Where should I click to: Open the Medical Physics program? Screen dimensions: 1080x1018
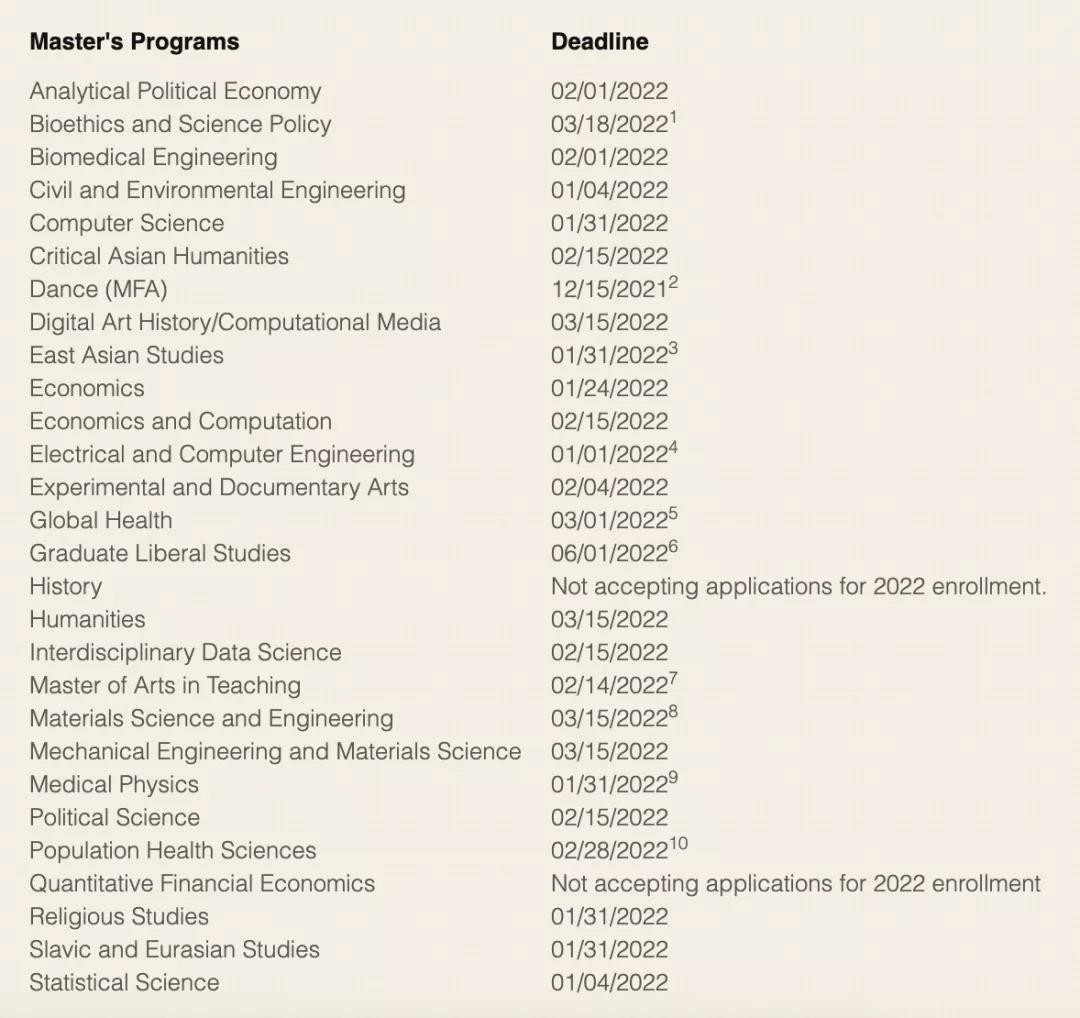point(114,784)
